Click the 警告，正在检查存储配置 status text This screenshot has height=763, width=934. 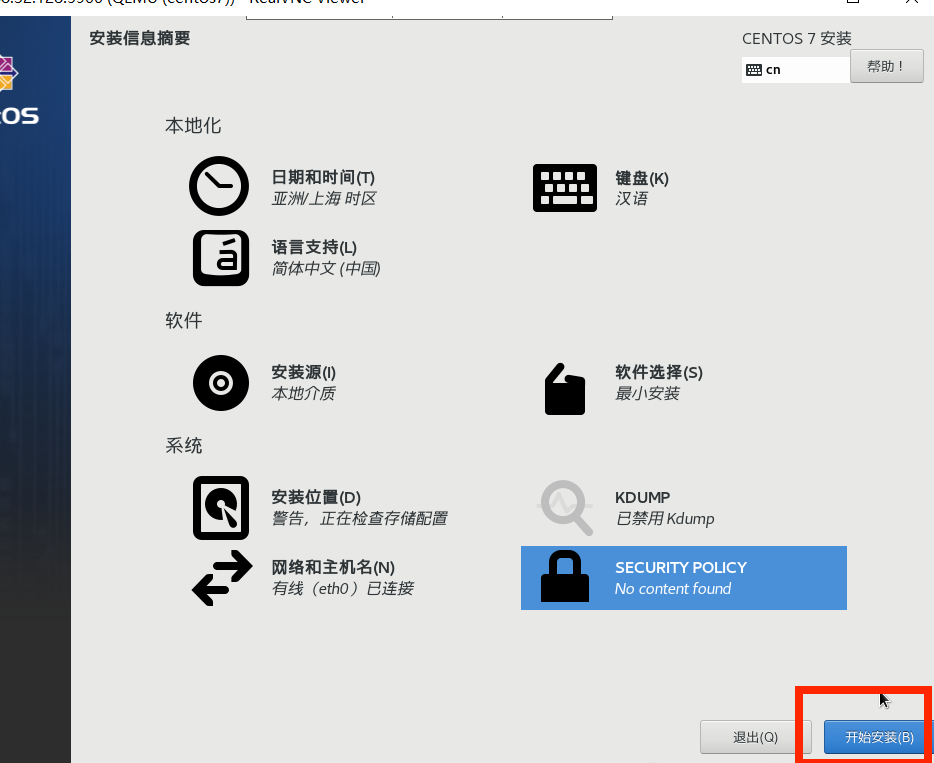359,518
